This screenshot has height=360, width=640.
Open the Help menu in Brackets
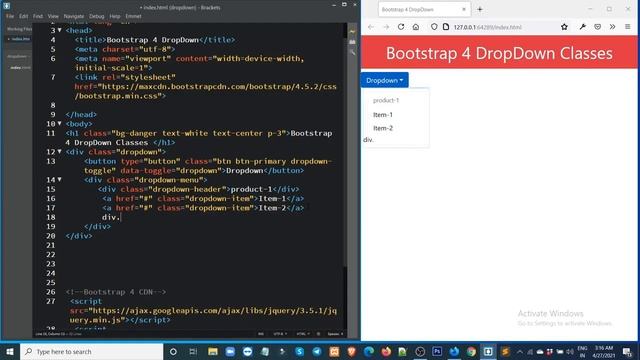(x=115, y=16)
